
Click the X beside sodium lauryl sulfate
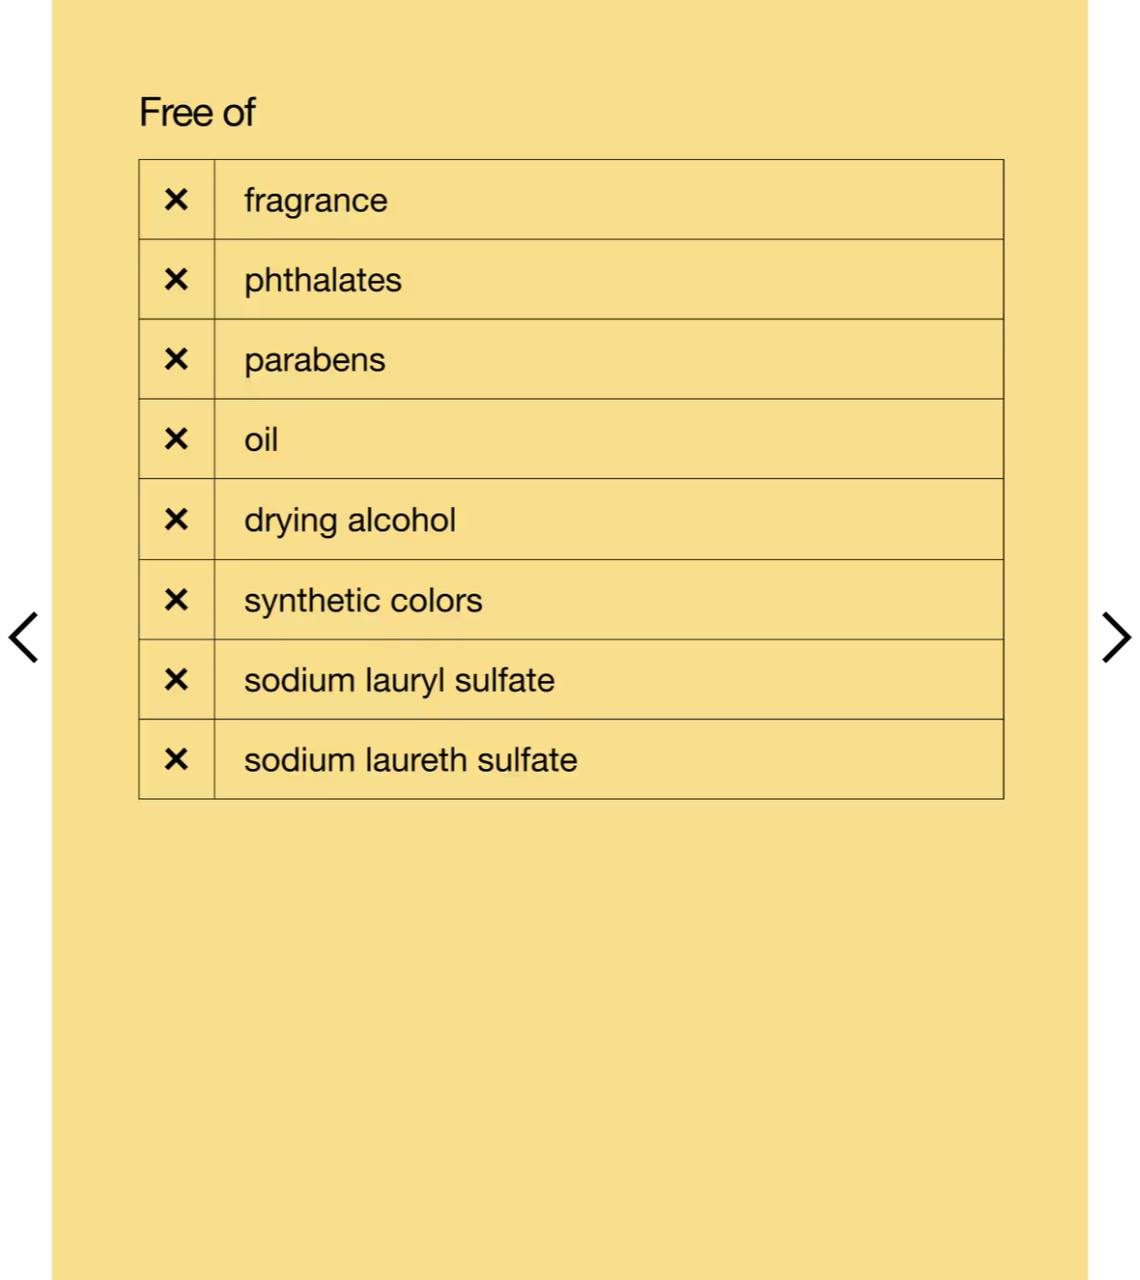(176, 680)
